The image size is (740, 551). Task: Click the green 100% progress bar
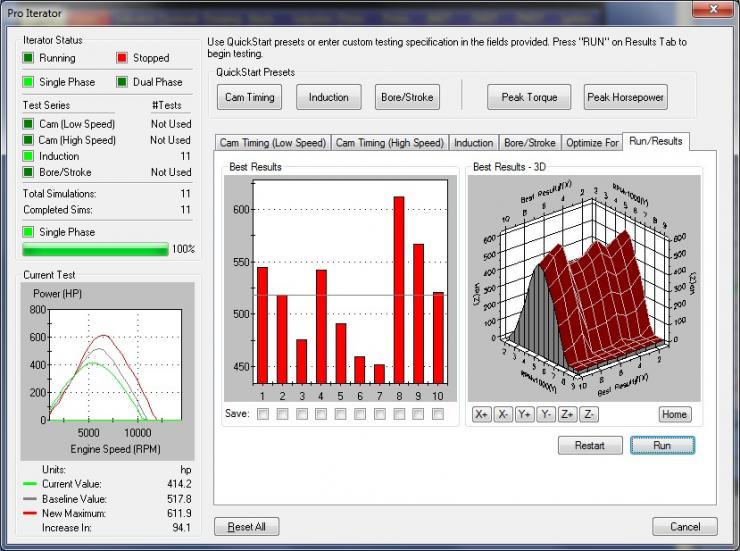point(95,249)
